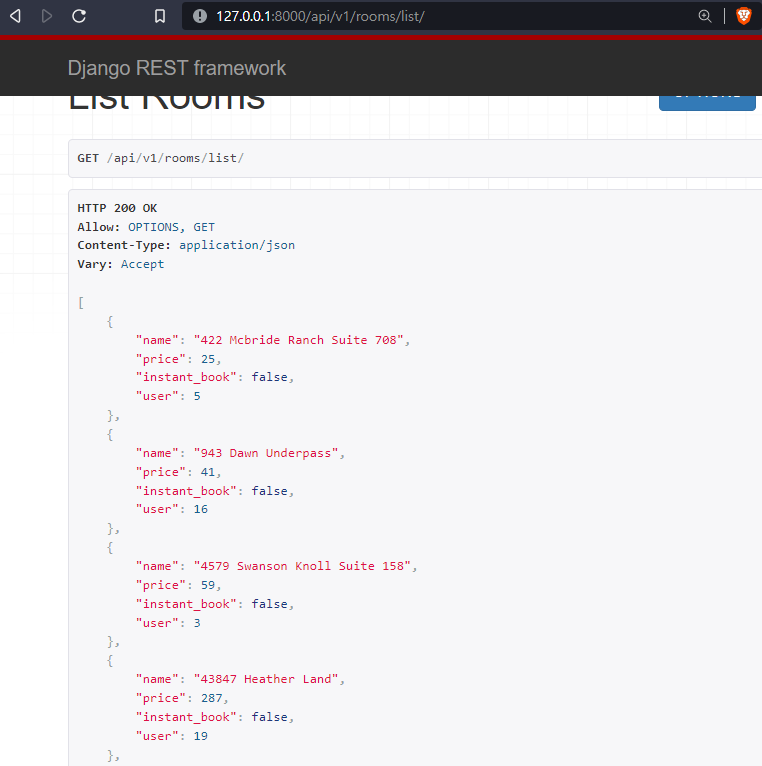Bookmark this page with bookmark icon
The width and height of the screenshot is (762, 766).
coord(160,16)
